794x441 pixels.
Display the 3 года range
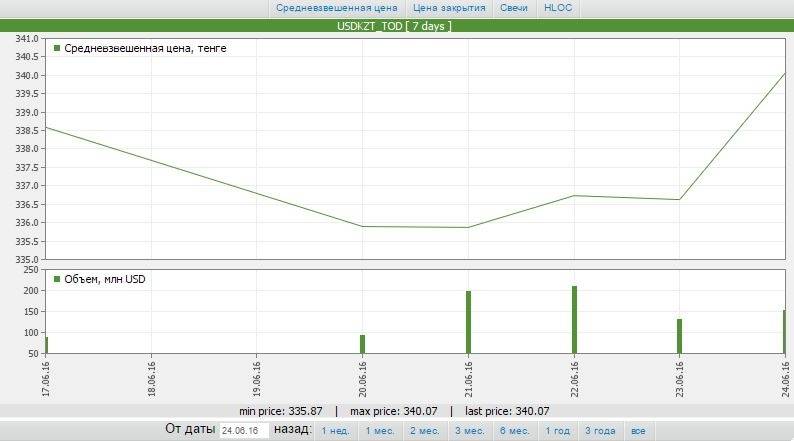click(600, 430)
